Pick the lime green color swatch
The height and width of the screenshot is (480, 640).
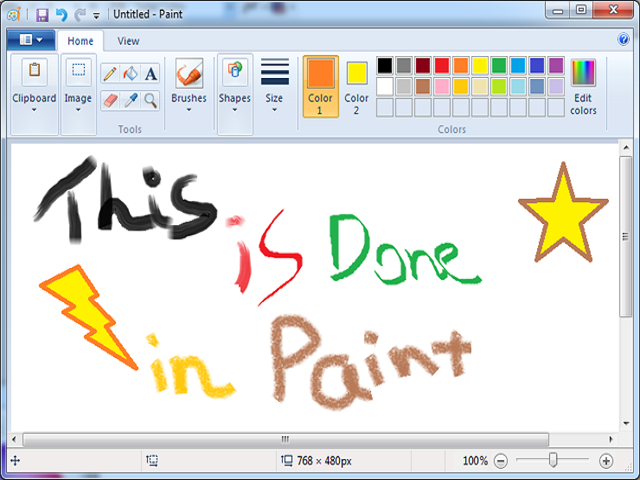499,87
